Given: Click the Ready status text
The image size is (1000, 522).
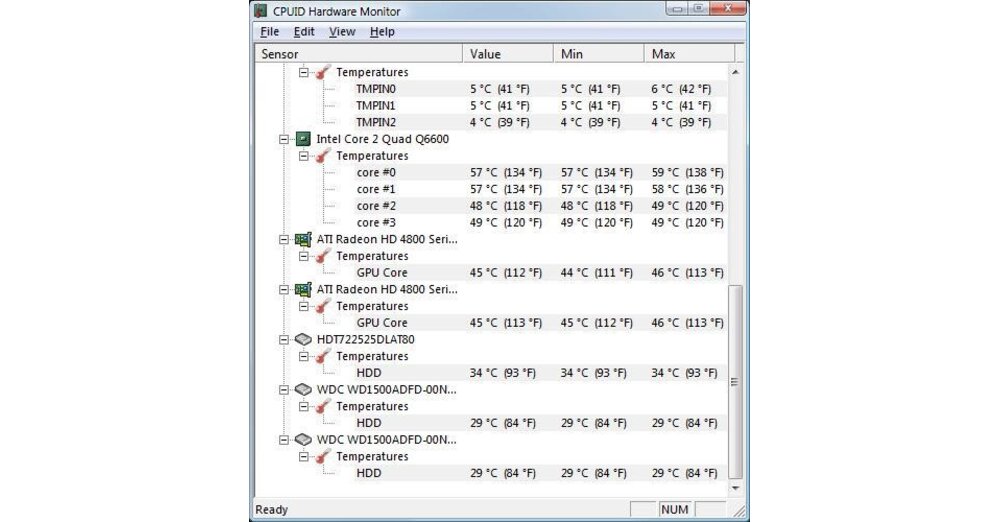Looking at the screenshot, I should 272,509.
